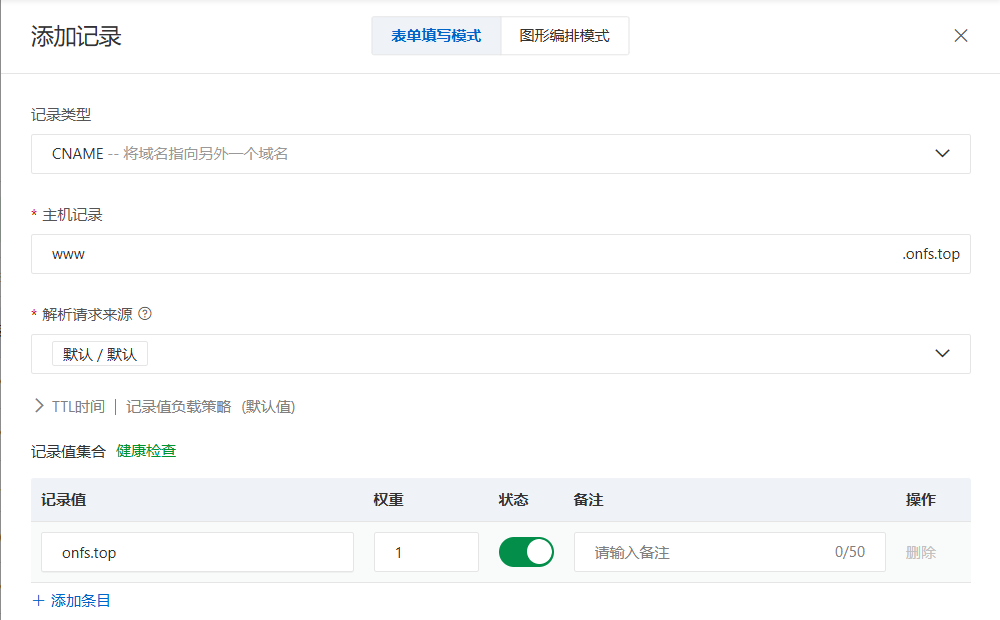Click the arrow icon left of TTL时间
The height and width of the screenshot is (620, 1000).
40,406
